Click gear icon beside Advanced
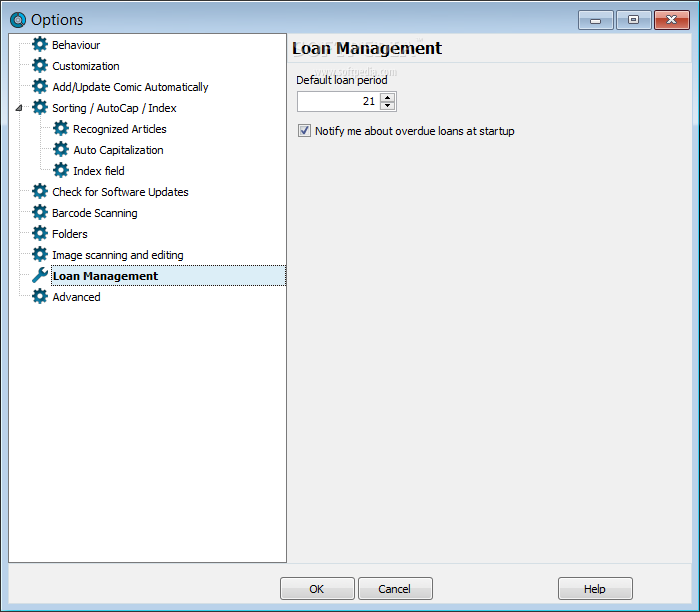 [40, 296]
